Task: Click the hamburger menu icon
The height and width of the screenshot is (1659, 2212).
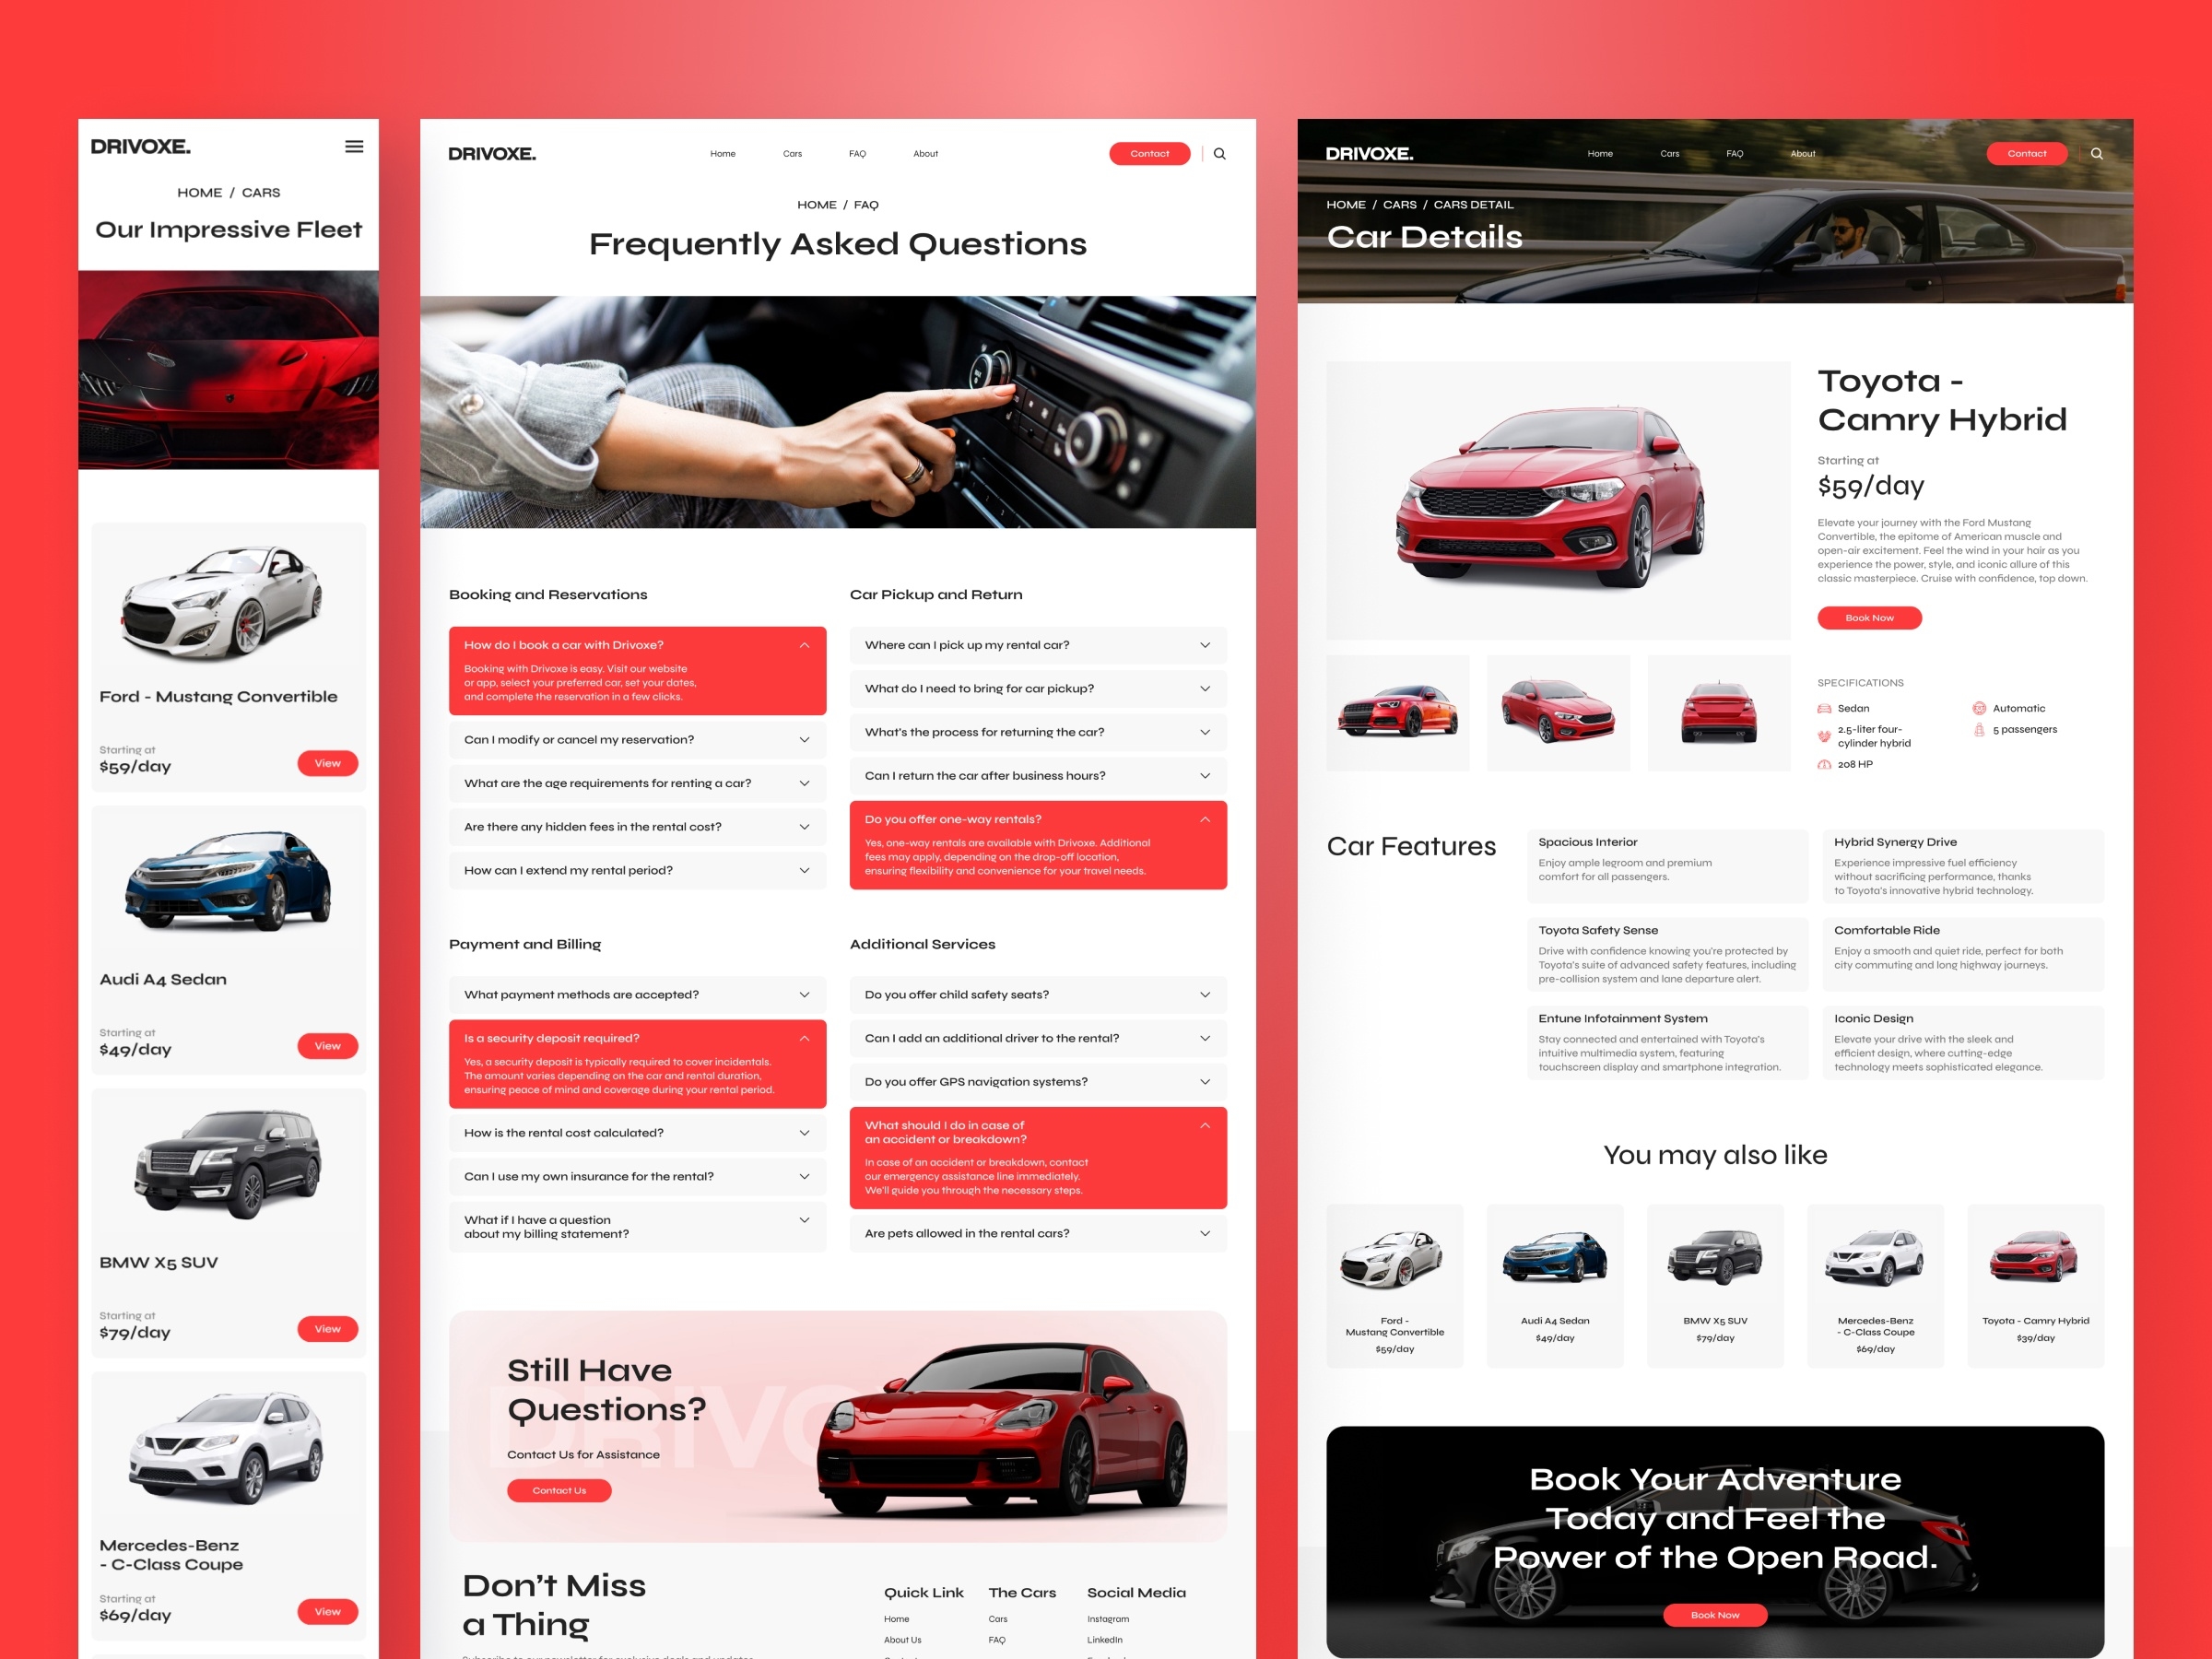Action: pos(356,147)
